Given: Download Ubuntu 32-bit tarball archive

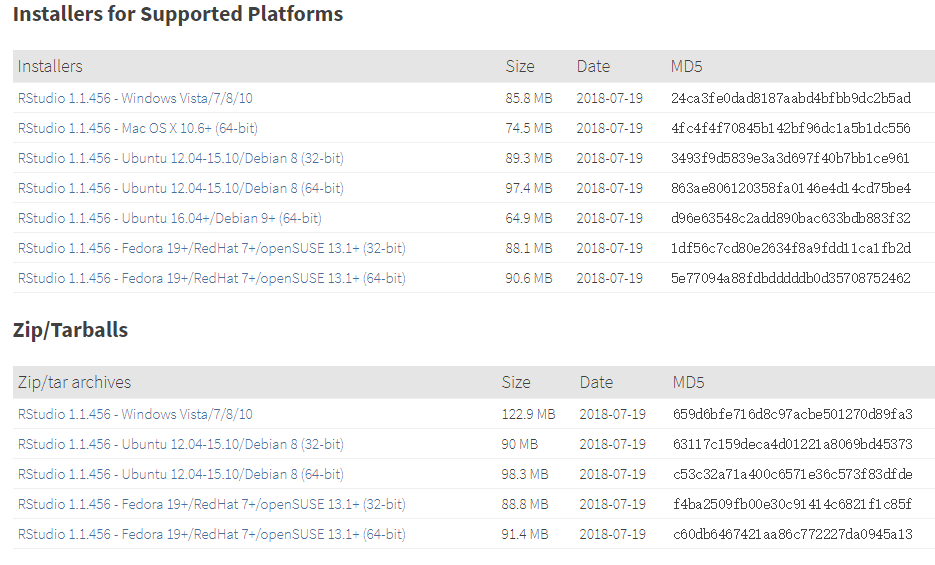Looking at the screenshot, I should 180,444.
